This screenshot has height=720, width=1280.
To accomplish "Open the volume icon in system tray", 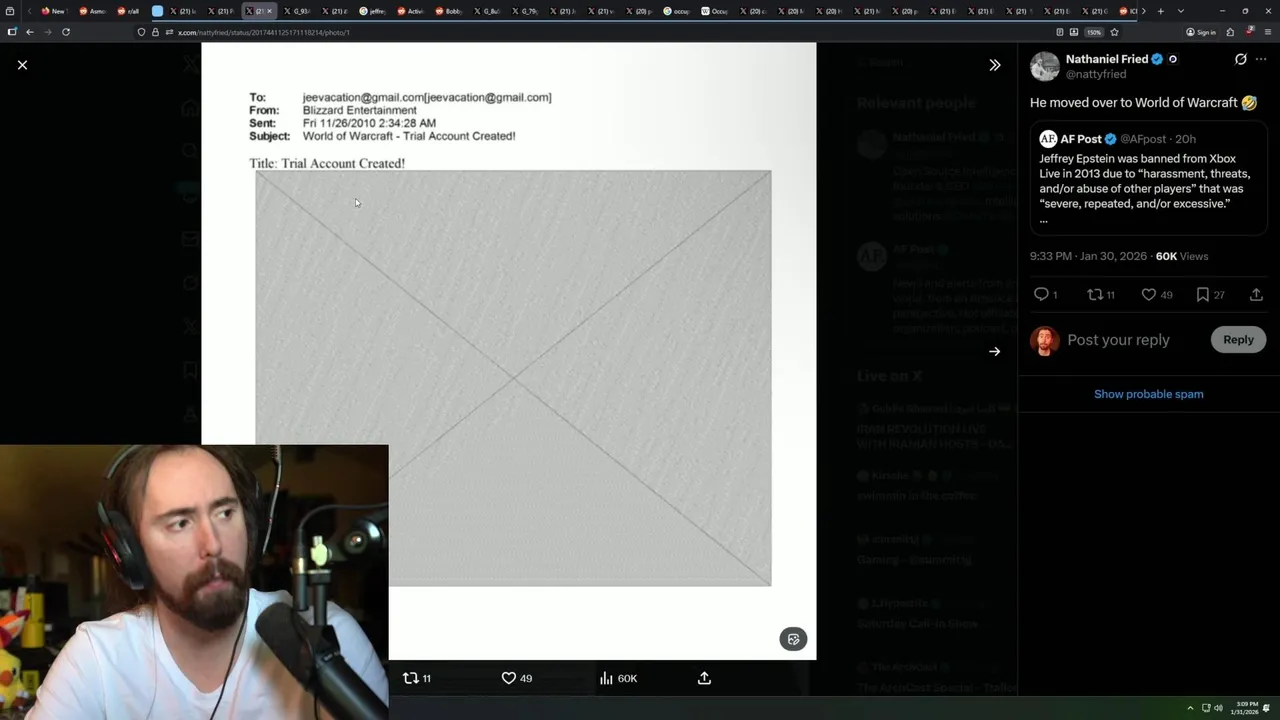I will (1218, 708).
